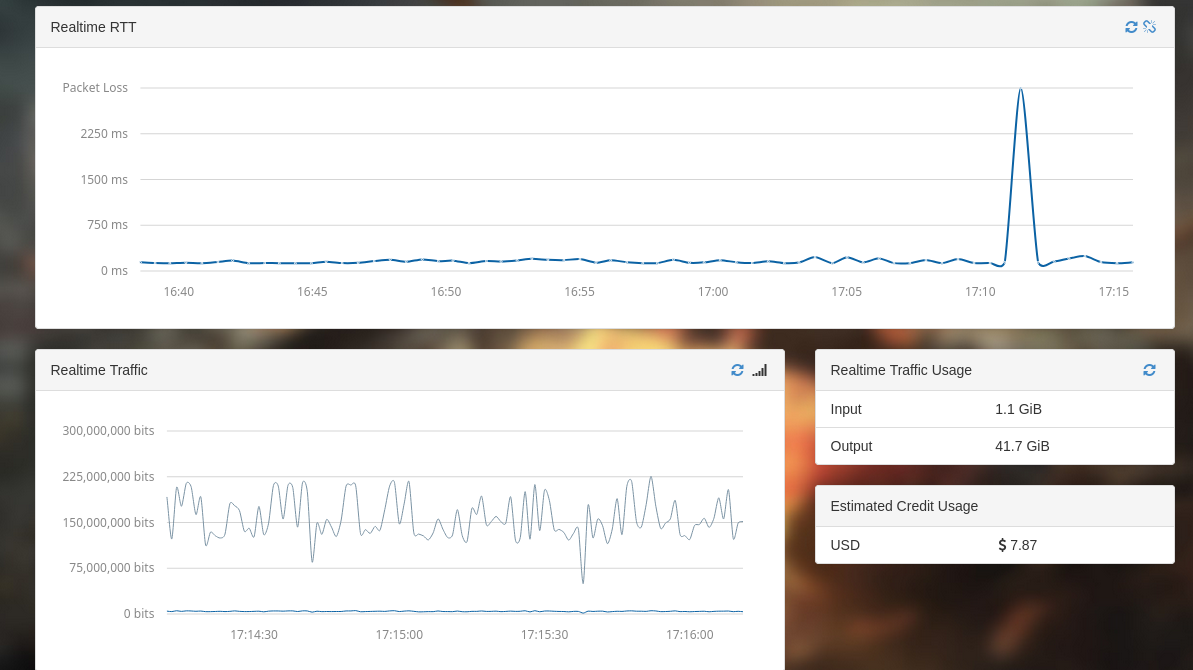Click the 300,000,000 bits axis label

(108, 431)
